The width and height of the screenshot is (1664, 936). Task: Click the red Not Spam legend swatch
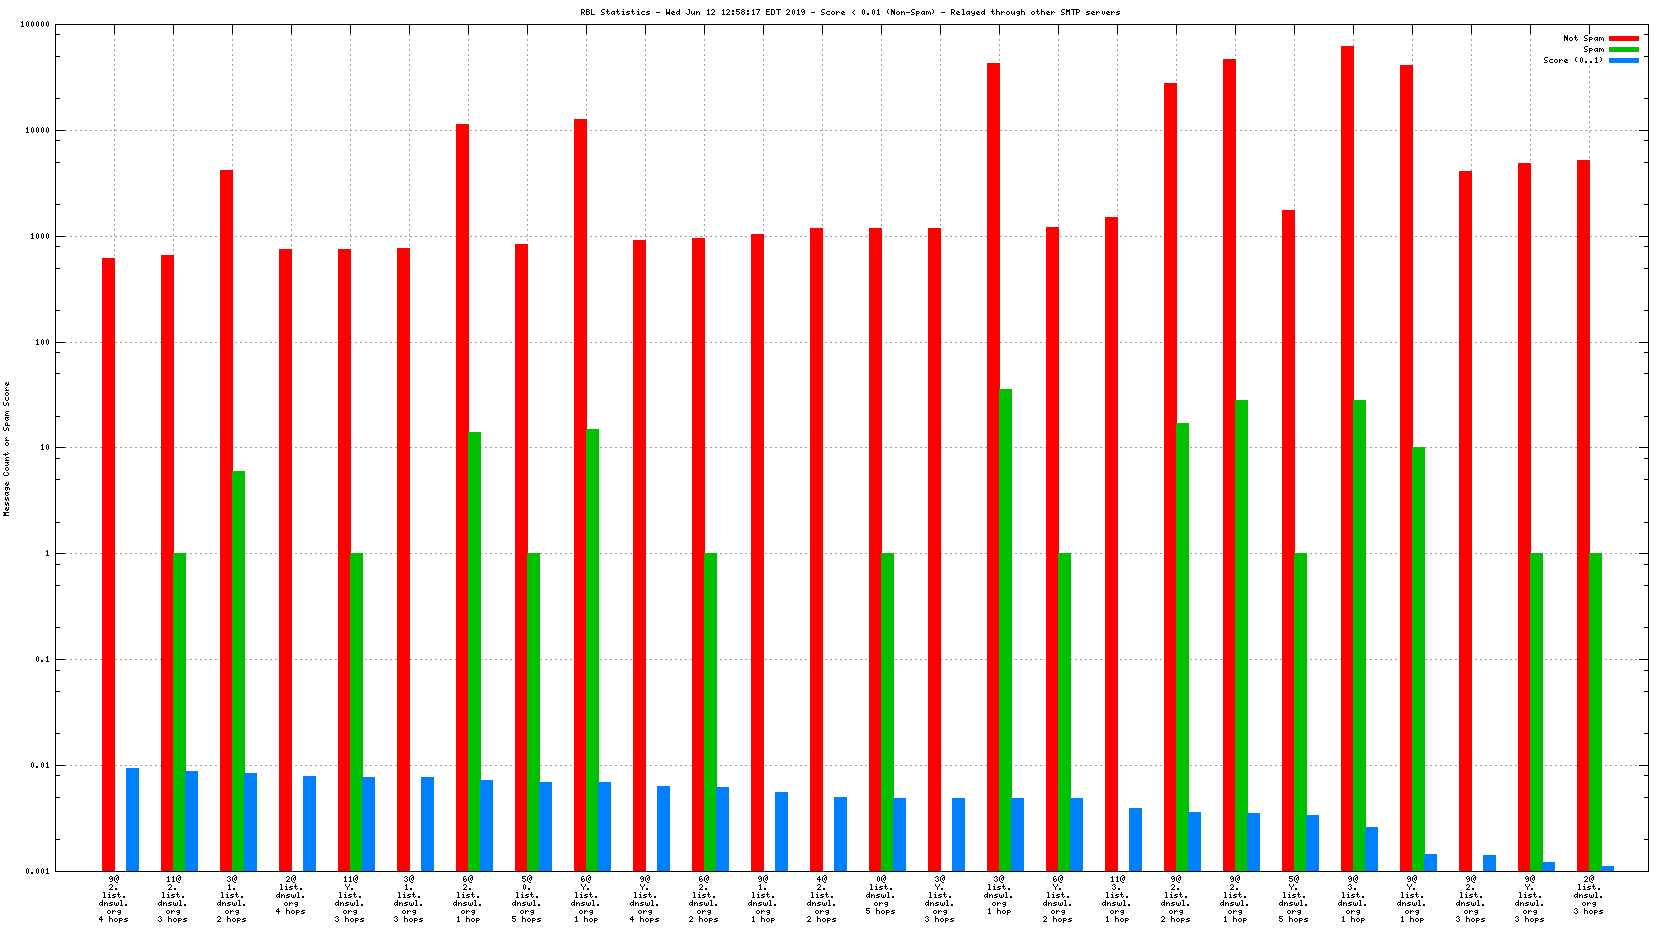pos(1623,38)
